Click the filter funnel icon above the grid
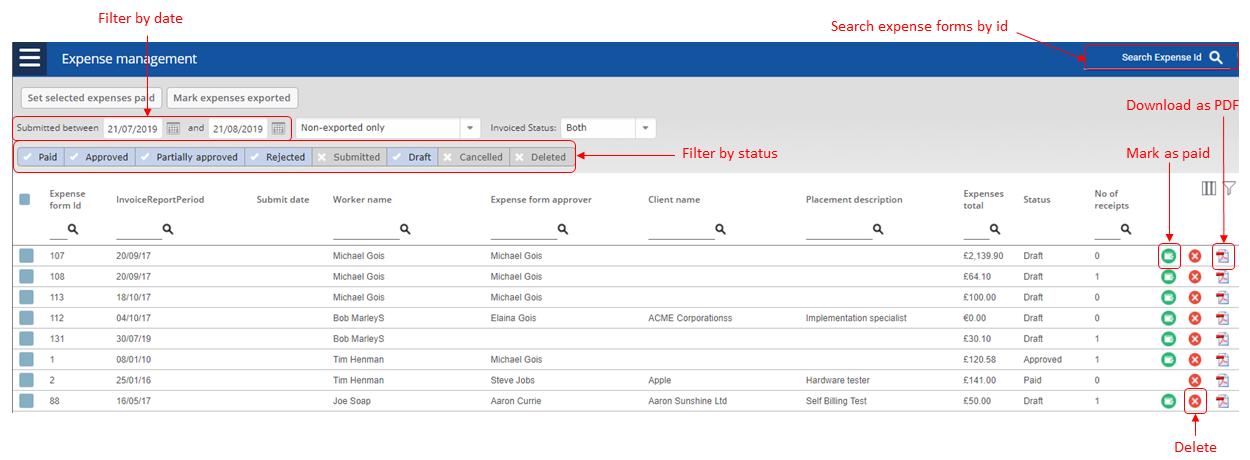1250x460 pixels. [1229, 188]
